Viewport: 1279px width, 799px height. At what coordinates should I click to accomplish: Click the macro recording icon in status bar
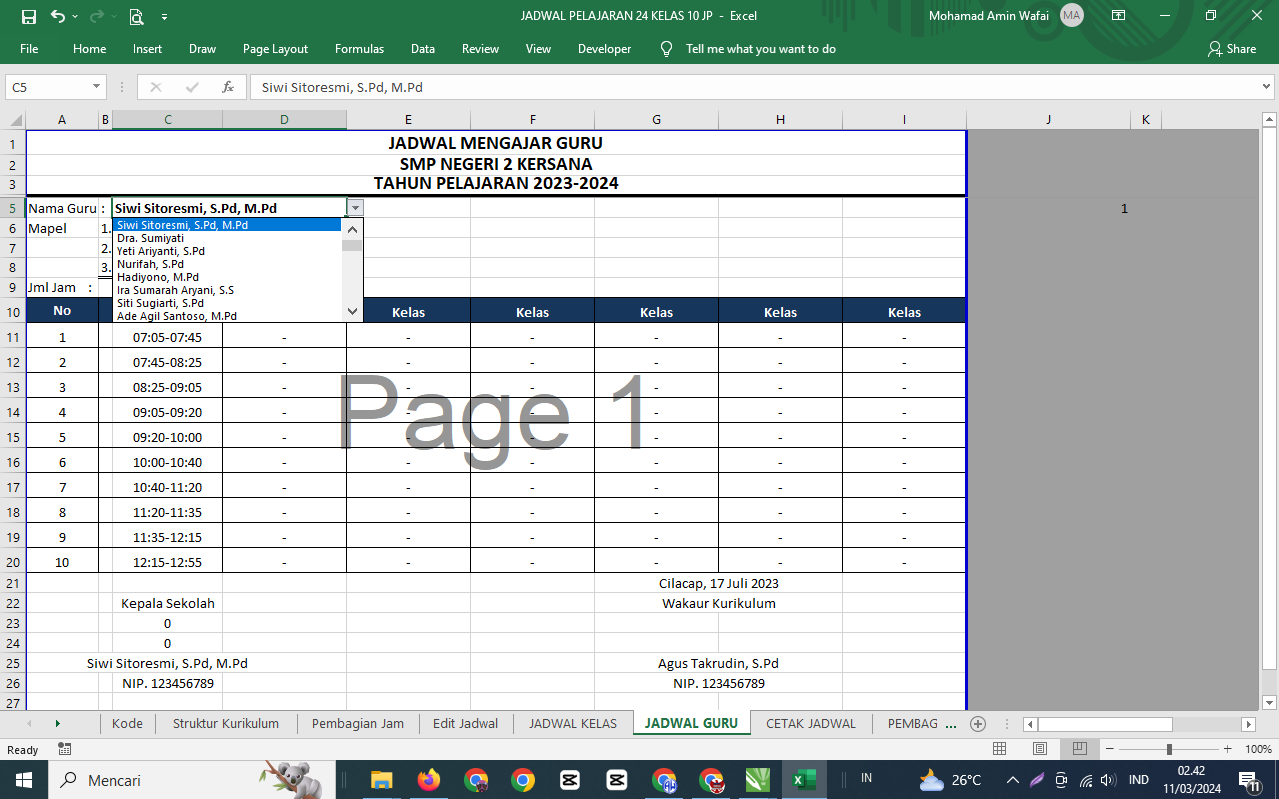coord(65,749)
